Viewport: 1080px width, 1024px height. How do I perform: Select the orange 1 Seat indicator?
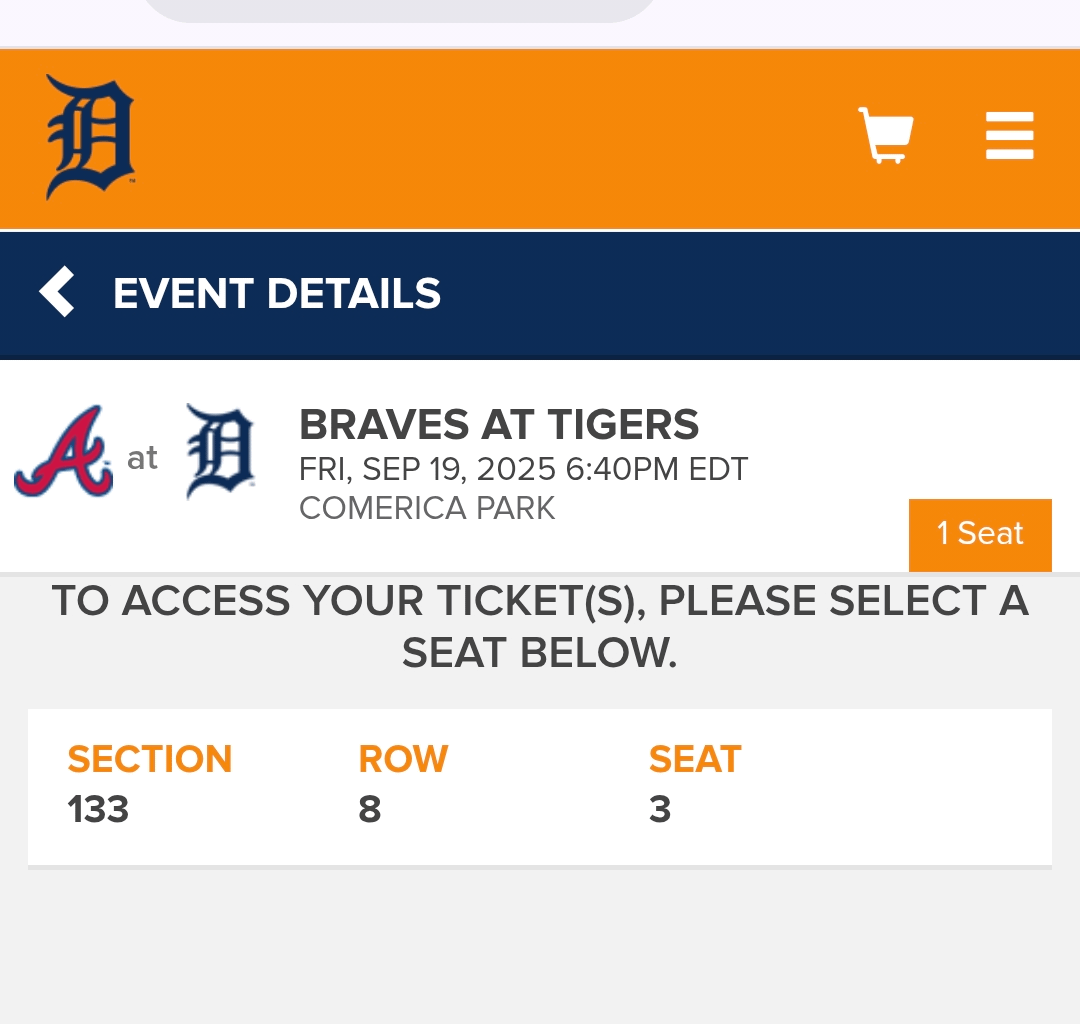coord(979,534)
